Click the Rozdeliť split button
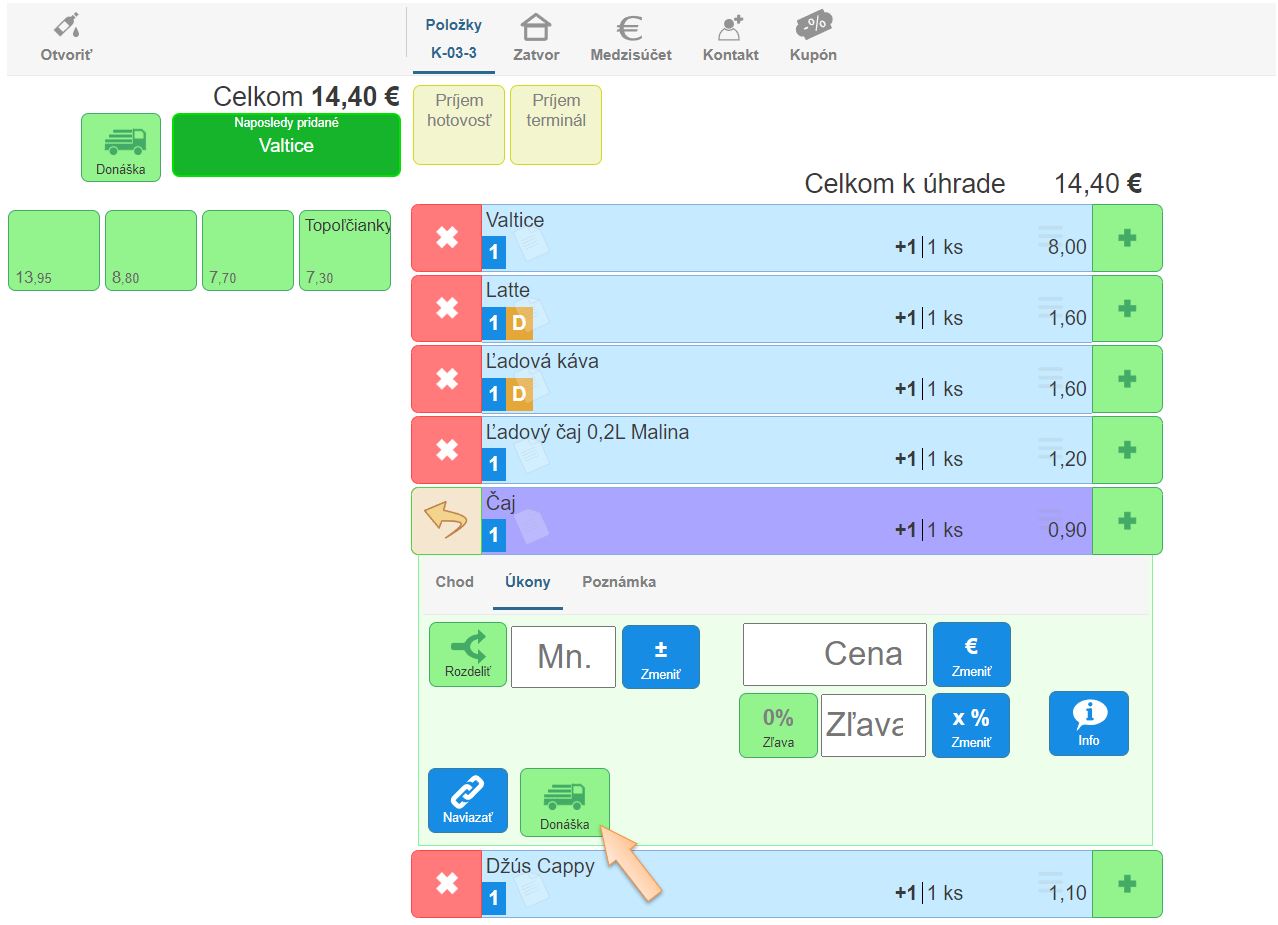 pos(468,654)
